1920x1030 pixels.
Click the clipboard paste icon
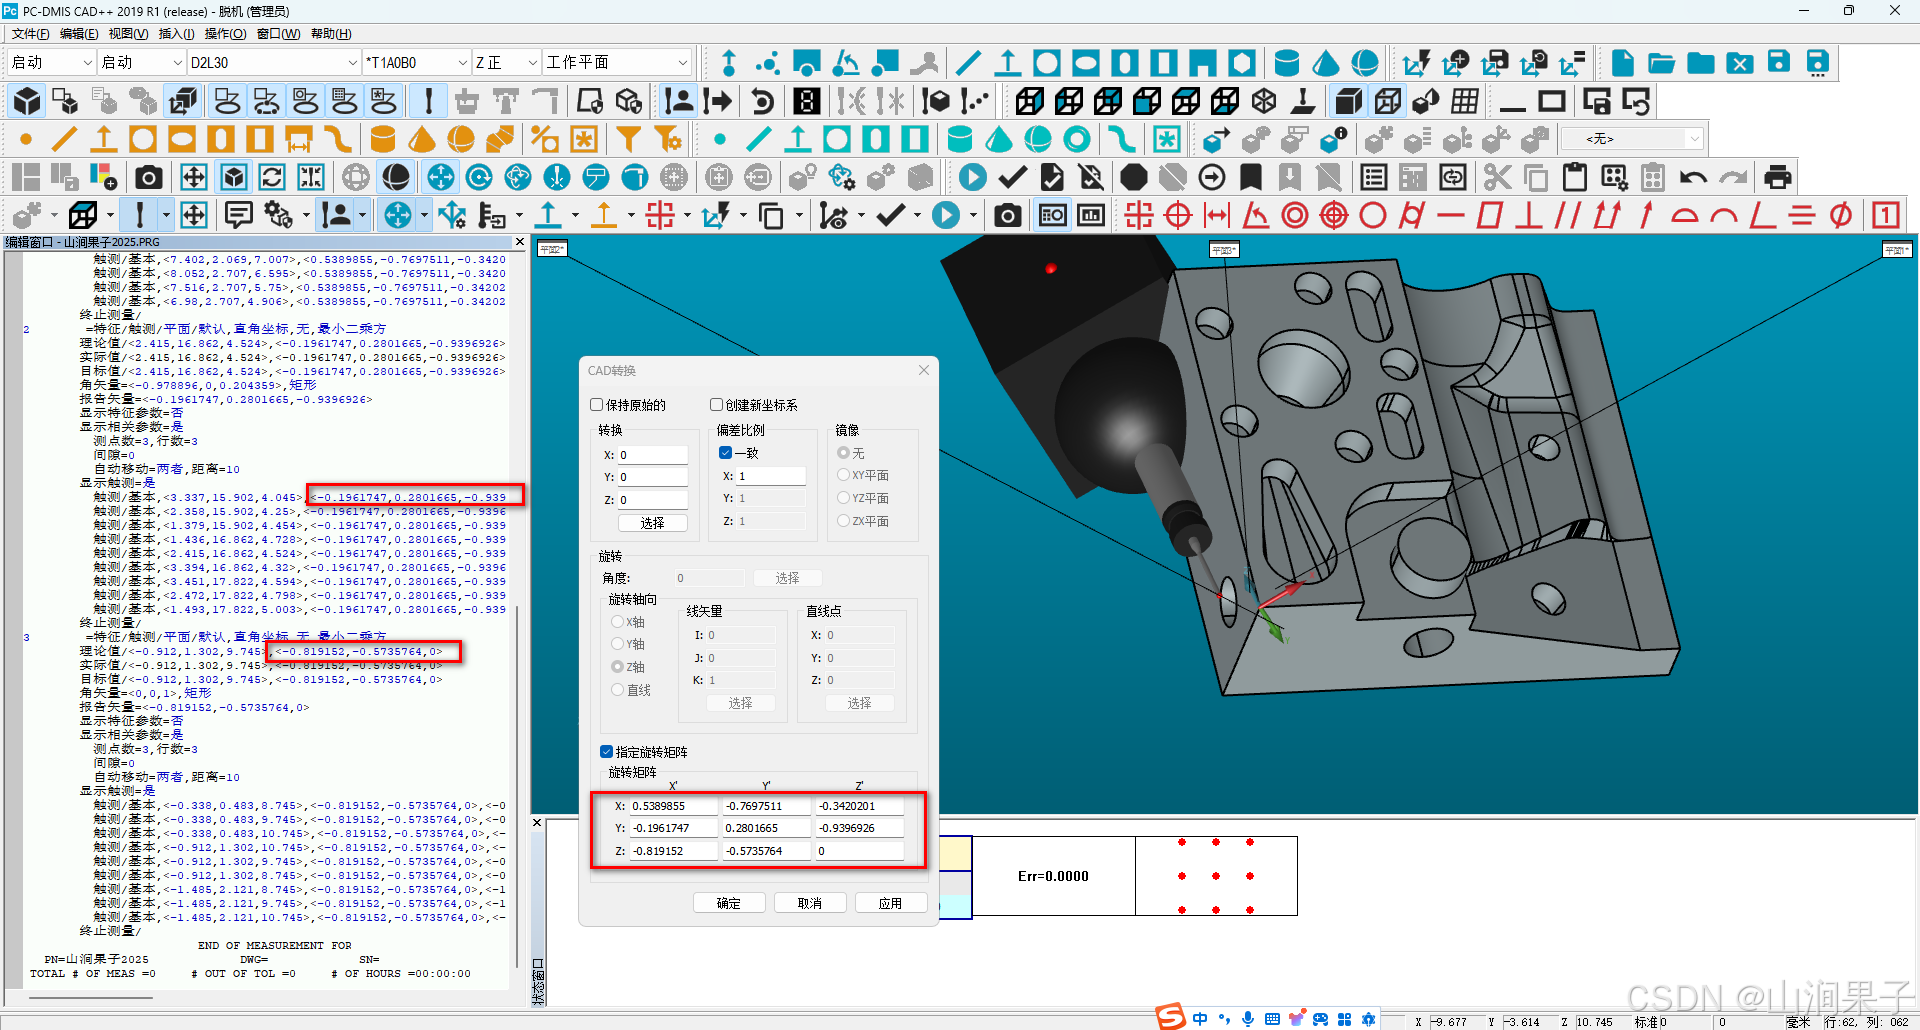pos(1575,178)
